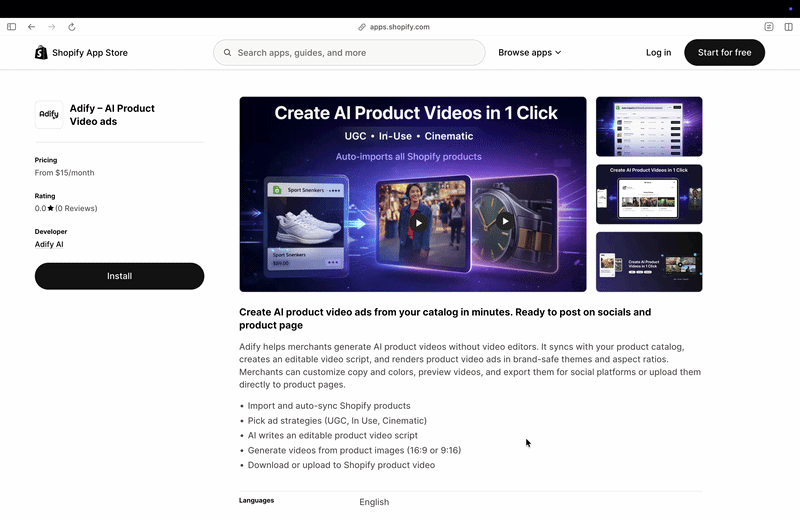Click the From $15/month pricing text
Image resolution: width=800 pixels, height=520 pixels.
point(64,172)
